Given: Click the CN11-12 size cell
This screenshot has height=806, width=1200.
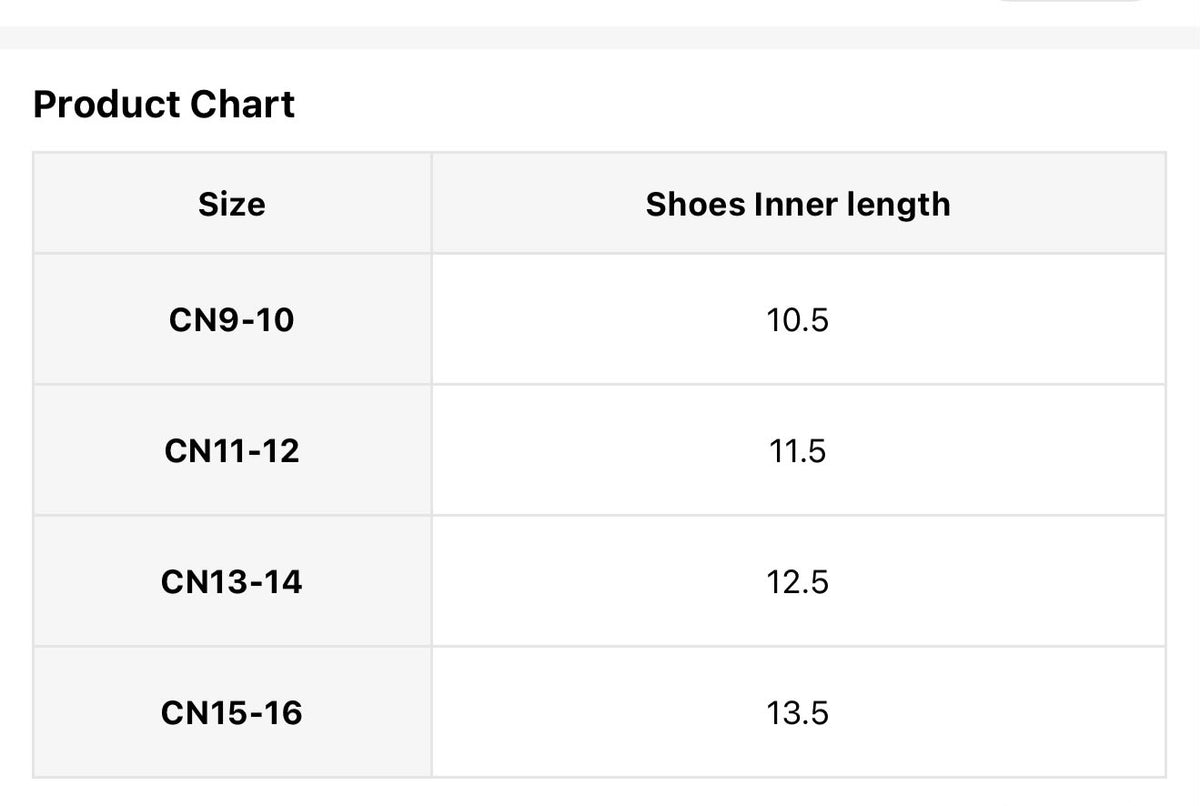Looking at the screenshot, I should click(x=232, y=451).
